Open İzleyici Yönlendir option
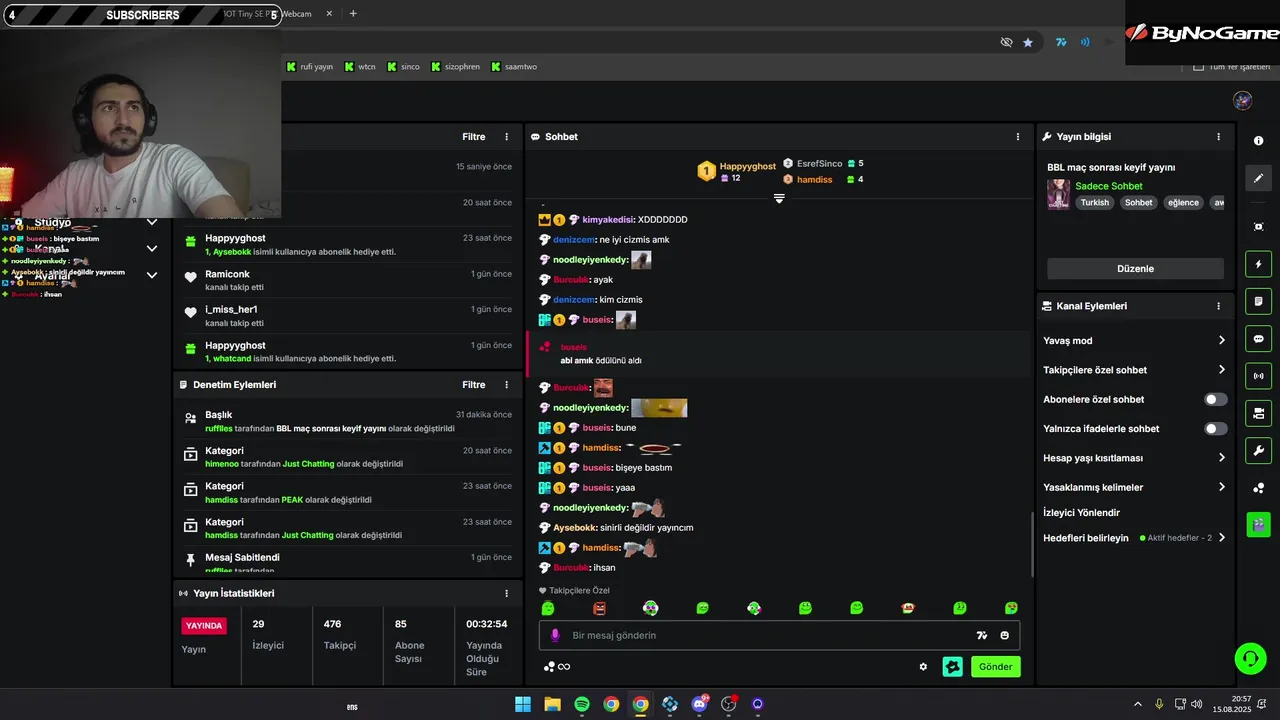This screenshot has width=1280, height=720. 1081,513
